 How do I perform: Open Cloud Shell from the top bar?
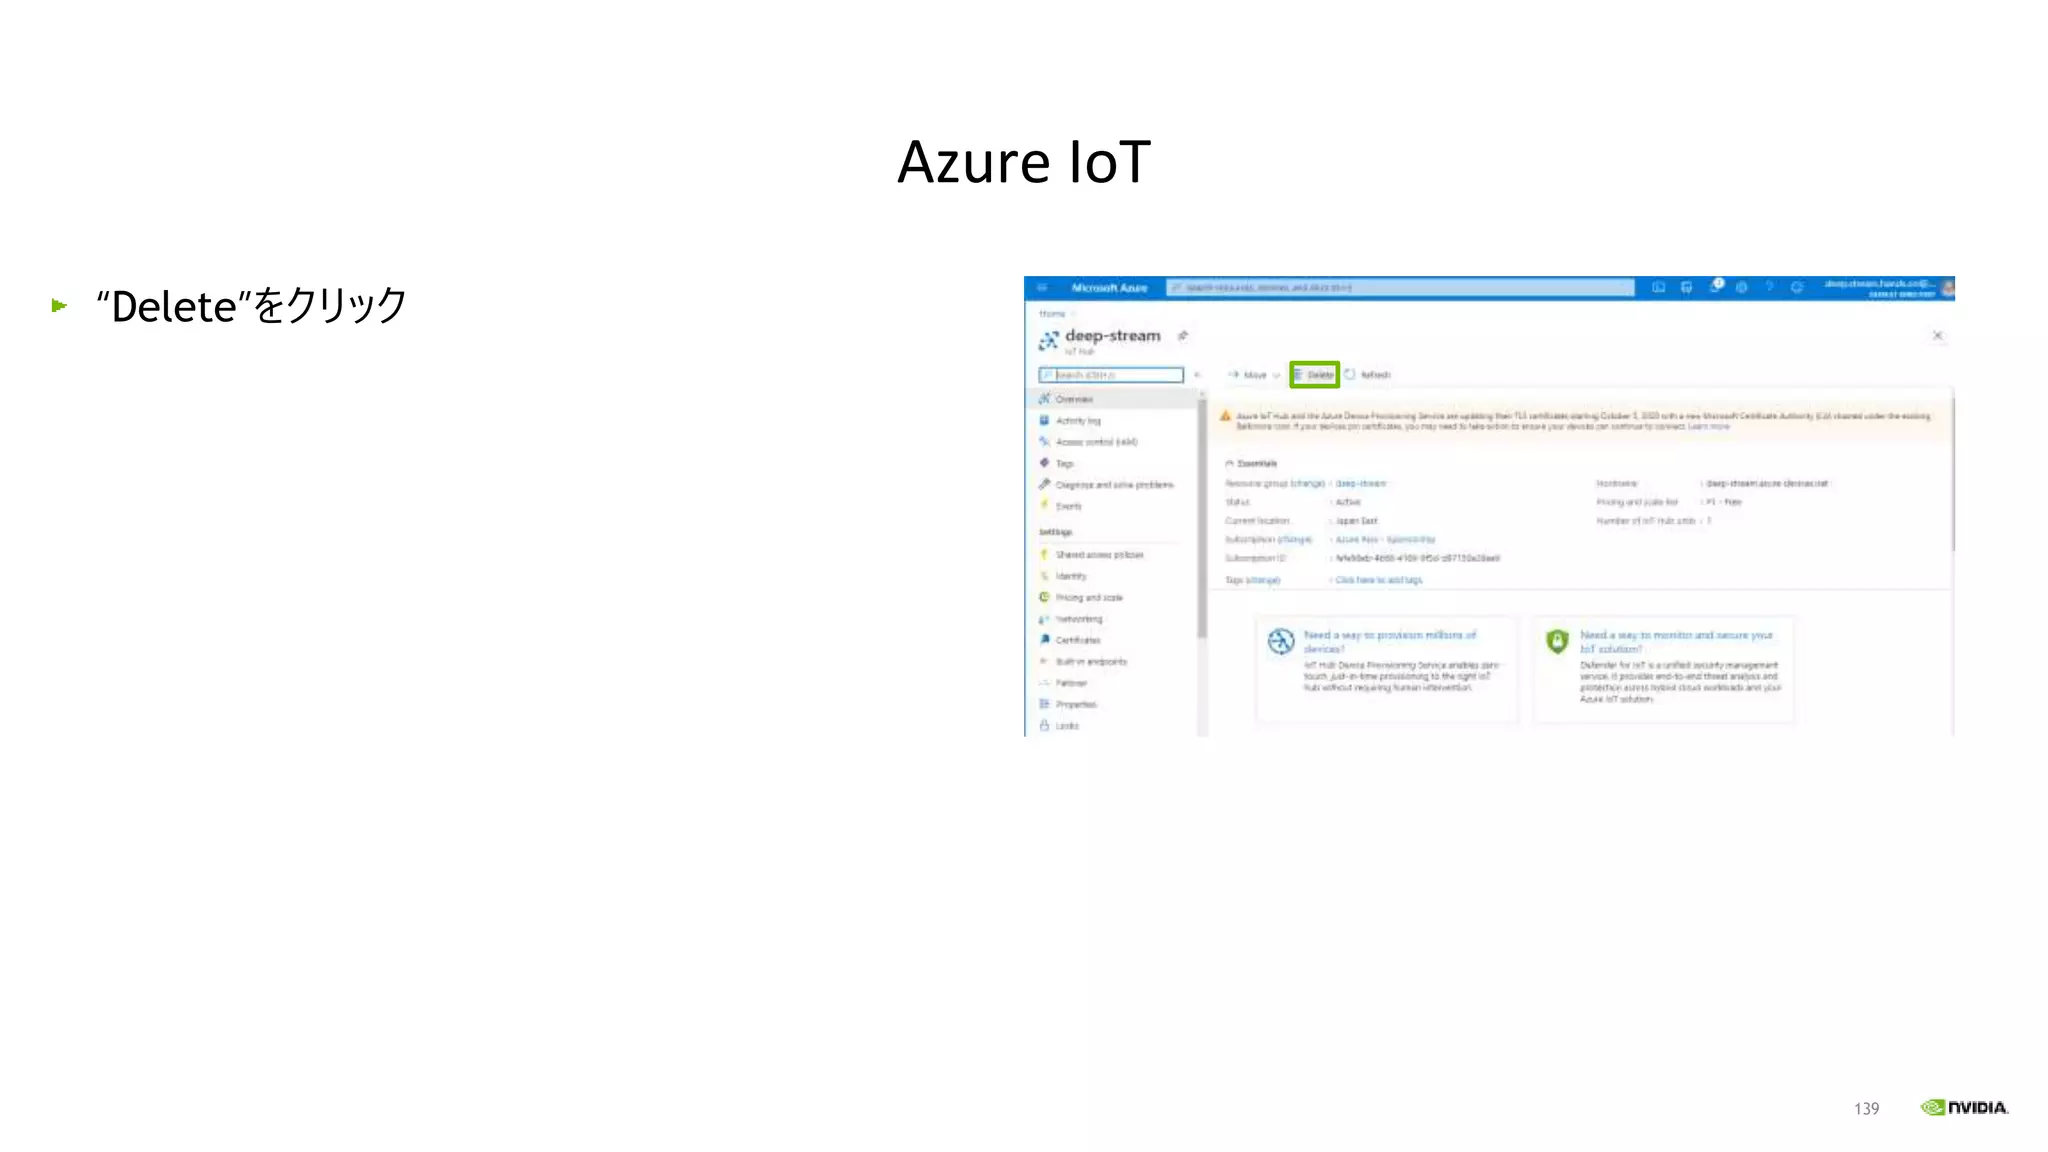(x=1658, y=288)
